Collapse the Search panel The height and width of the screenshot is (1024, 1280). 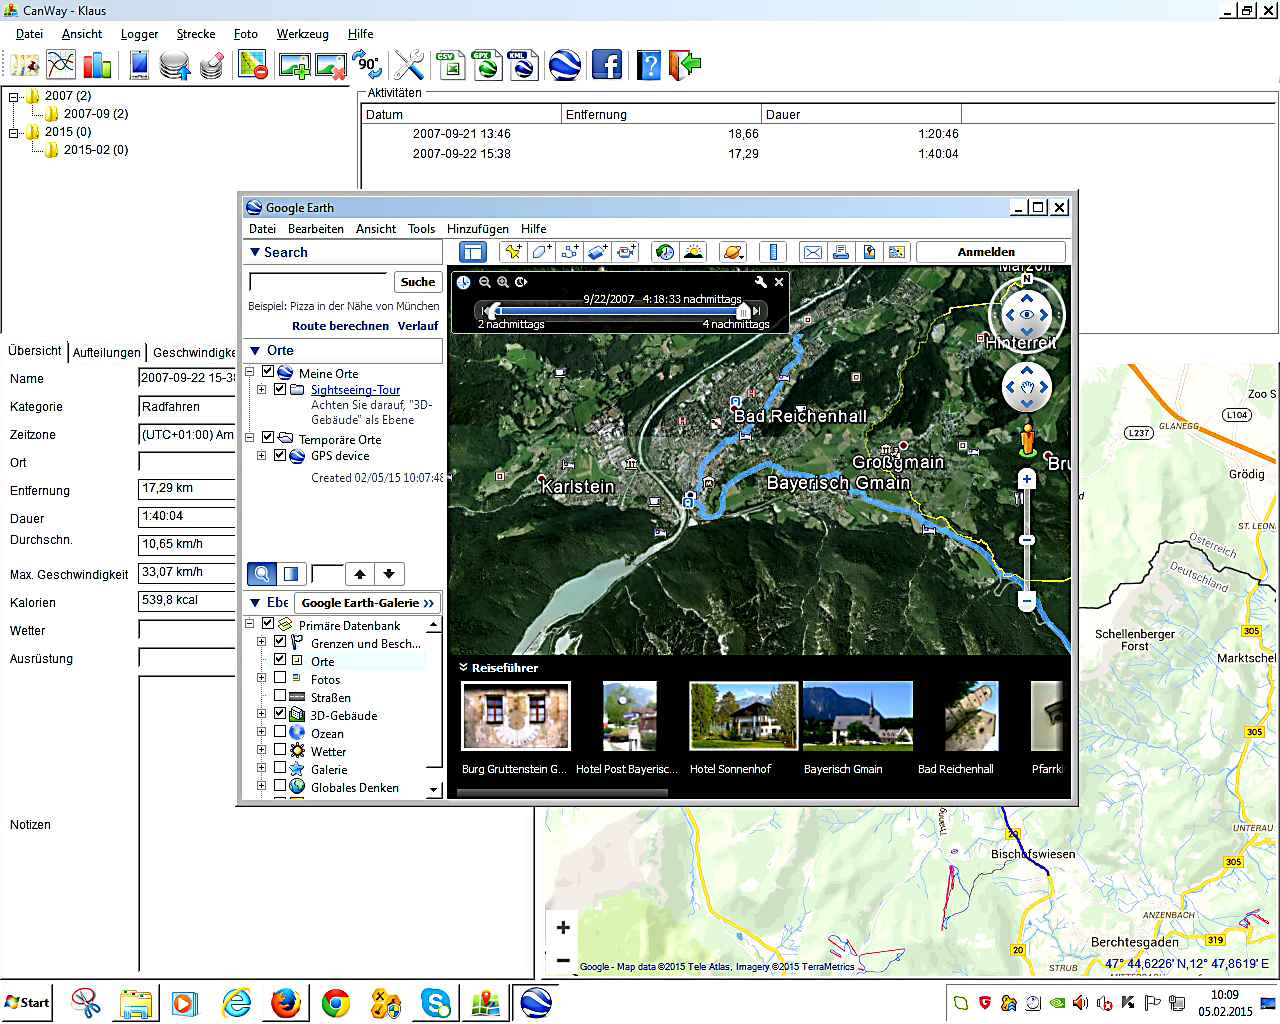[256, 253]
